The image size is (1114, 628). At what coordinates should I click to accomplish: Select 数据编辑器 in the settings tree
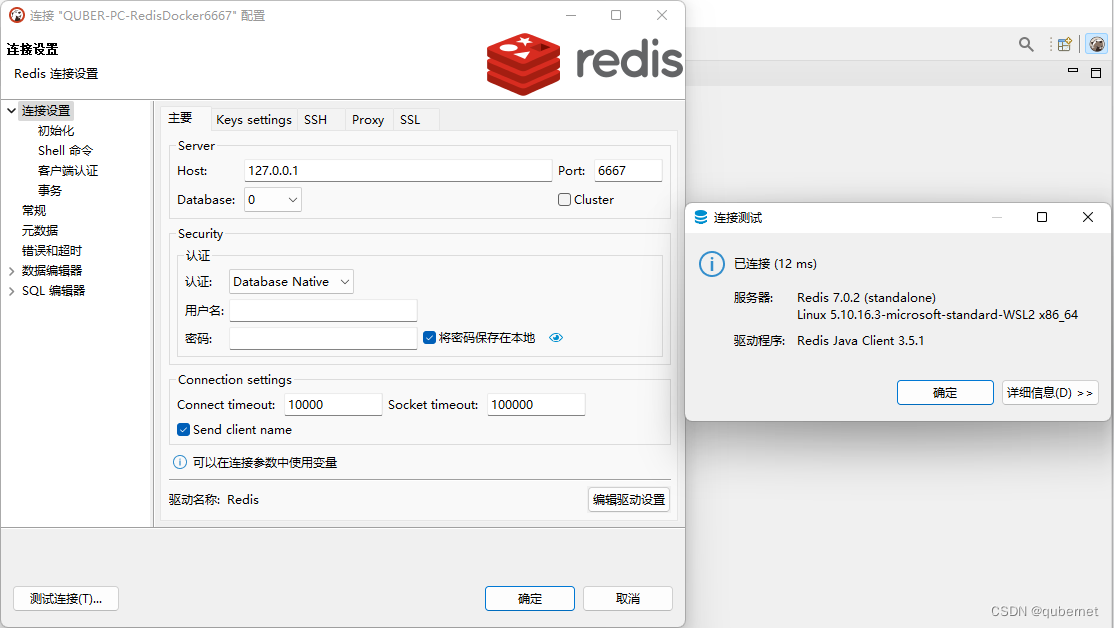pos(52,271)
